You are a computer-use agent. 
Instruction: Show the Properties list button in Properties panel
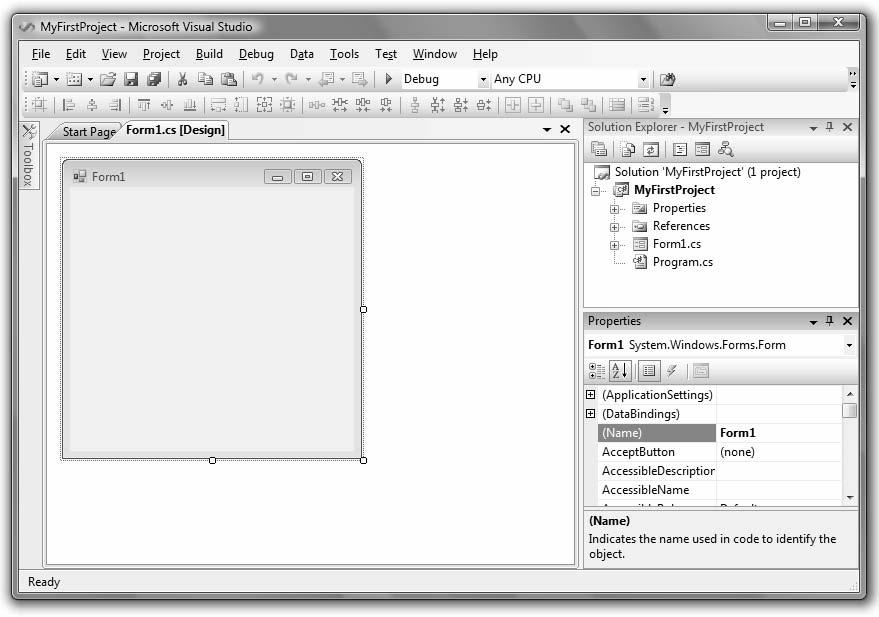[x=649, y=370]
